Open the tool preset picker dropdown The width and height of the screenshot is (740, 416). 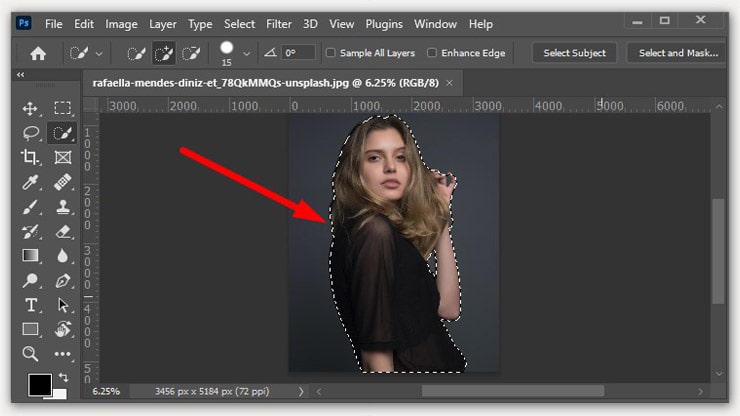point(99,54)
